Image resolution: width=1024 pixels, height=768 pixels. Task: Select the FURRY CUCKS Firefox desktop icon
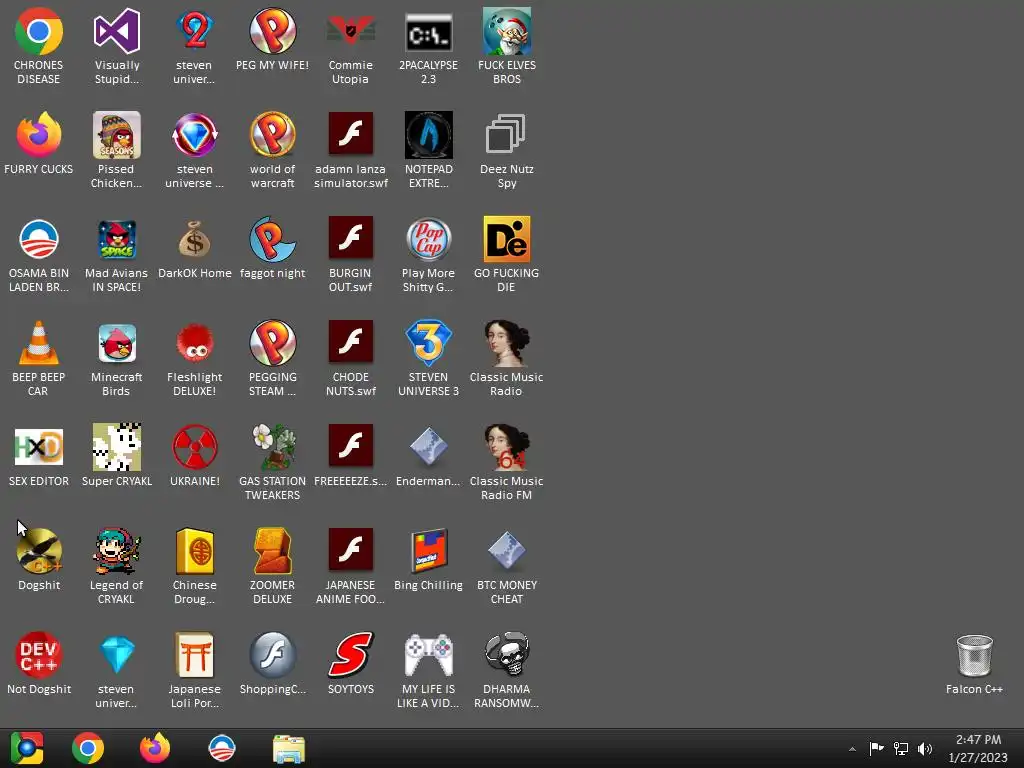39,143
